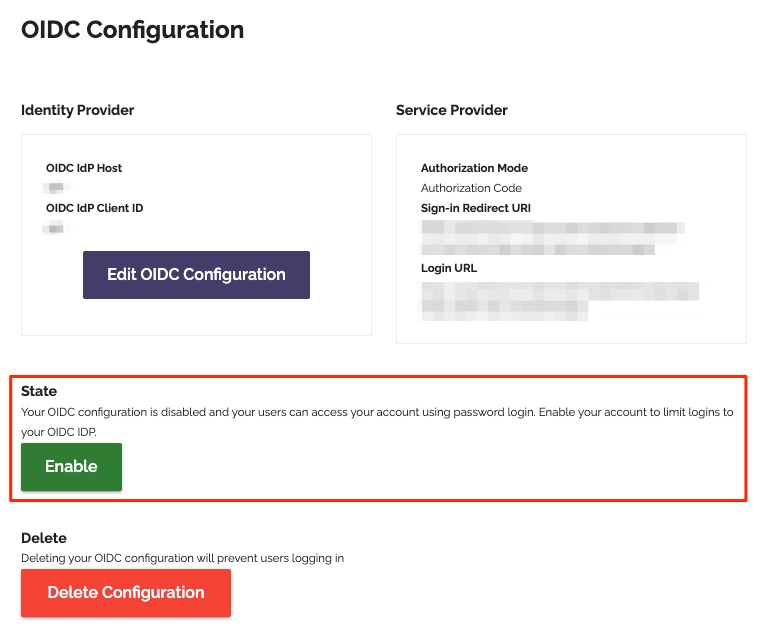Select the Authorization Code value text

click(x=471, y=188)
